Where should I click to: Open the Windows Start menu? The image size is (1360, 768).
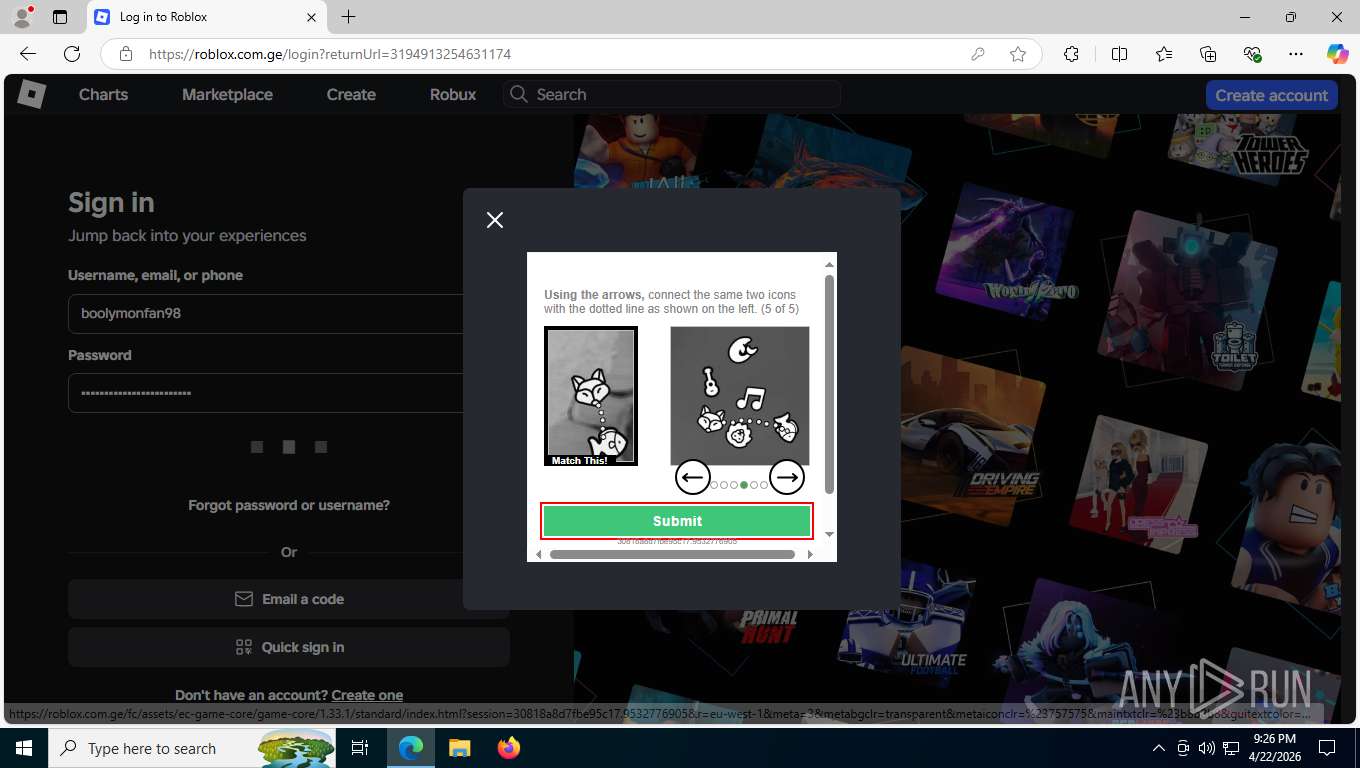(24, 748)
